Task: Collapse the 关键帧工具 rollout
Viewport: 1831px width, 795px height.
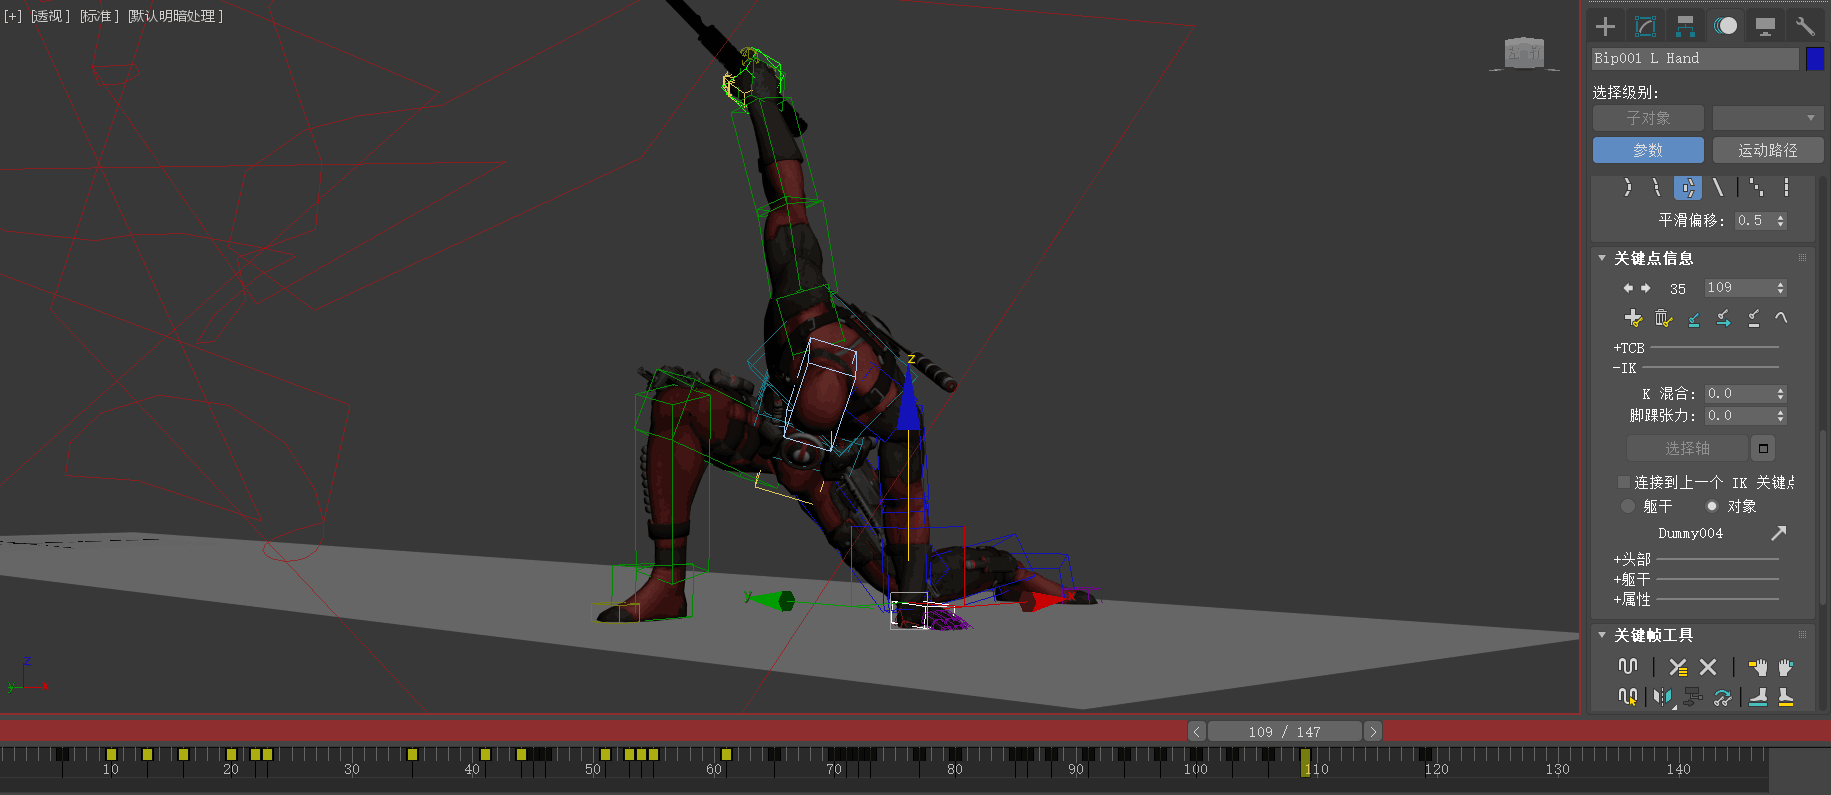Action: [x=1602, y=635]
